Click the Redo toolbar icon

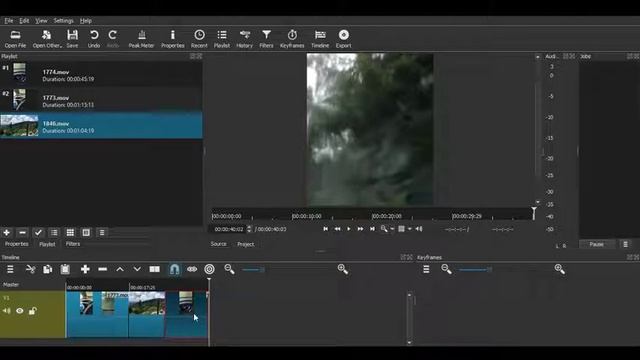(x=113, y=39)
